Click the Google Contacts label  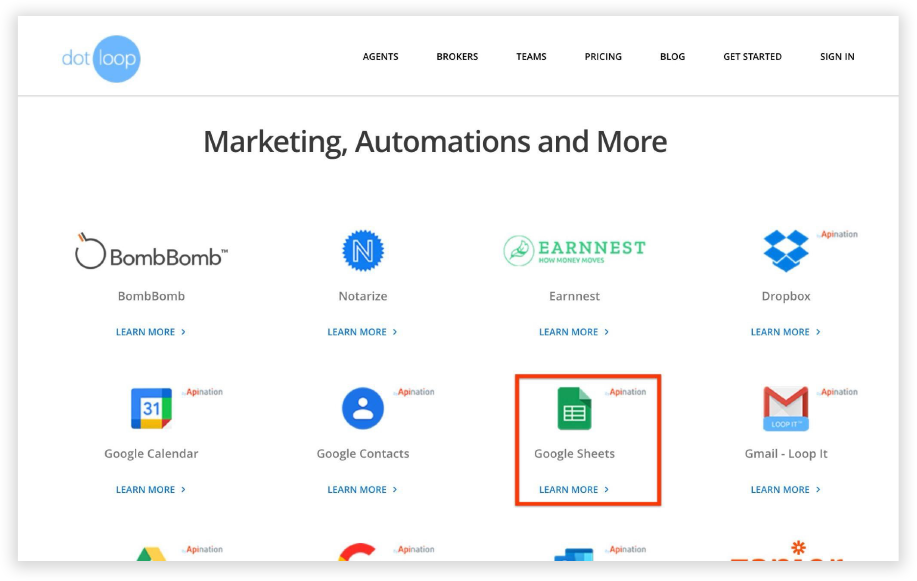(x=363, y=453)
